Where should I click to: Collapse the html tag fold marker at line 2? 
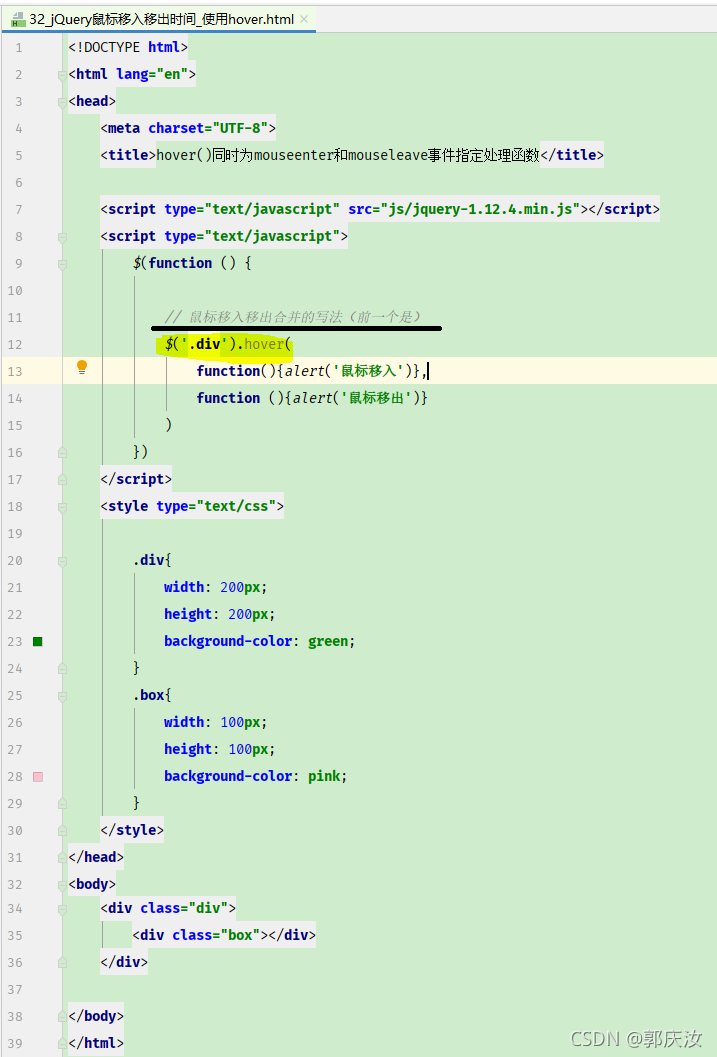(62, 75)
